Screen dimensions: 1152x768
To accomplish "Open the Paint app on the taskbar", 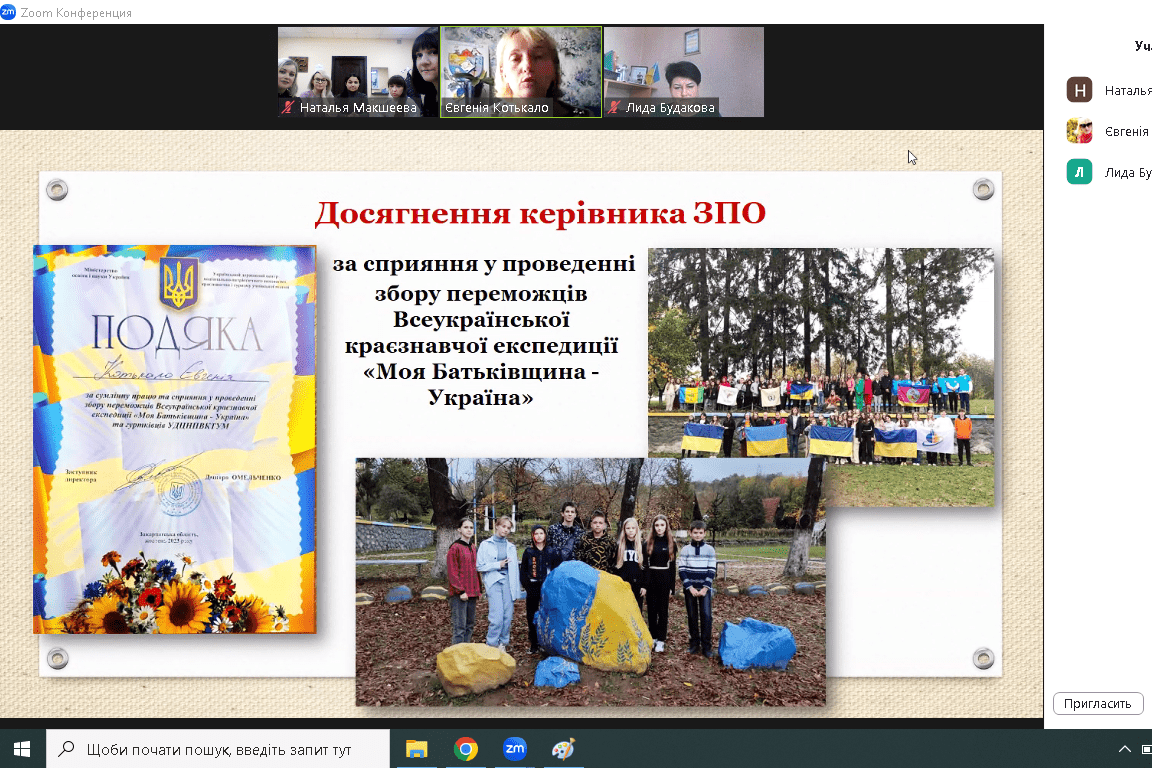I will [564, 748].
